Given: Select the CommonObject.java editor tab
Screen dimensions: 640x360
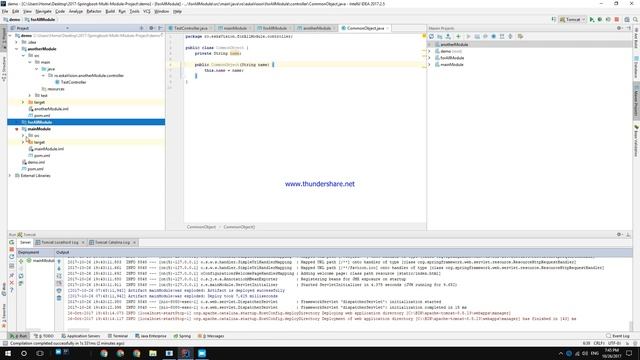Looking at the screenshot, I should (x=364, y=28).
